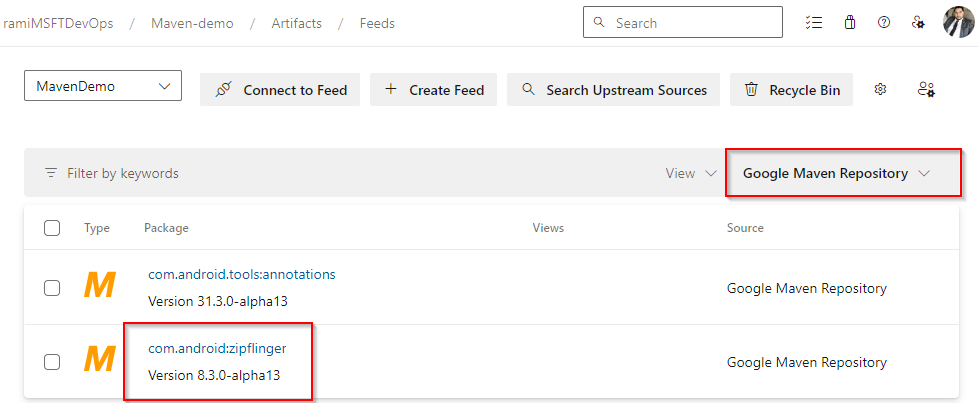The image size is (978, 403).
Task: Click Connect to Feed button
Action: [x=280, y=90]
